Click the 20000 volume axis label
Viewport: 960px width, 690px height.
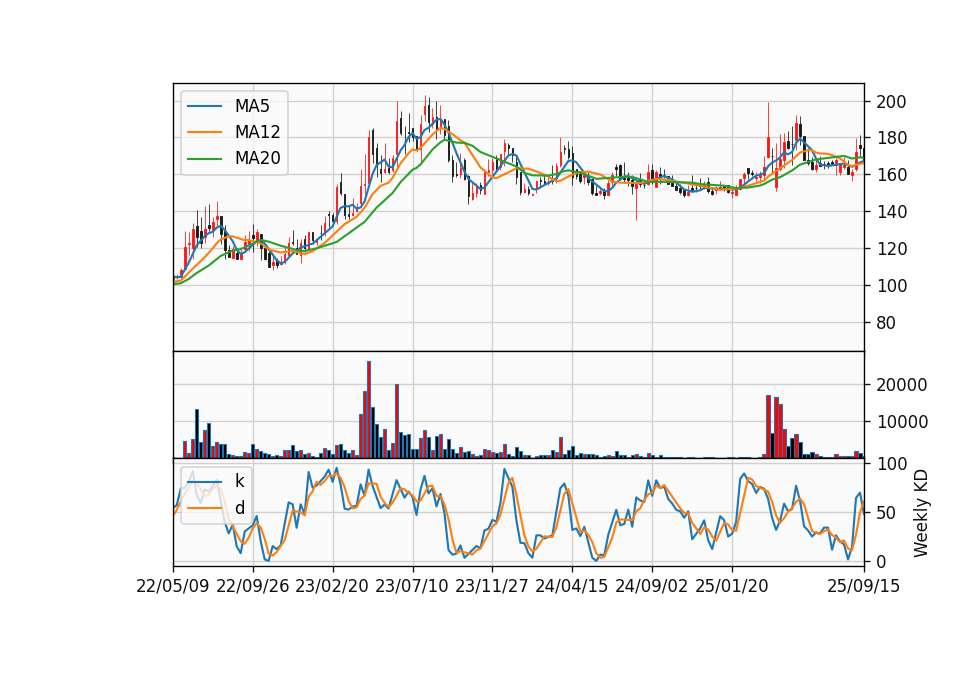point(901,385)
